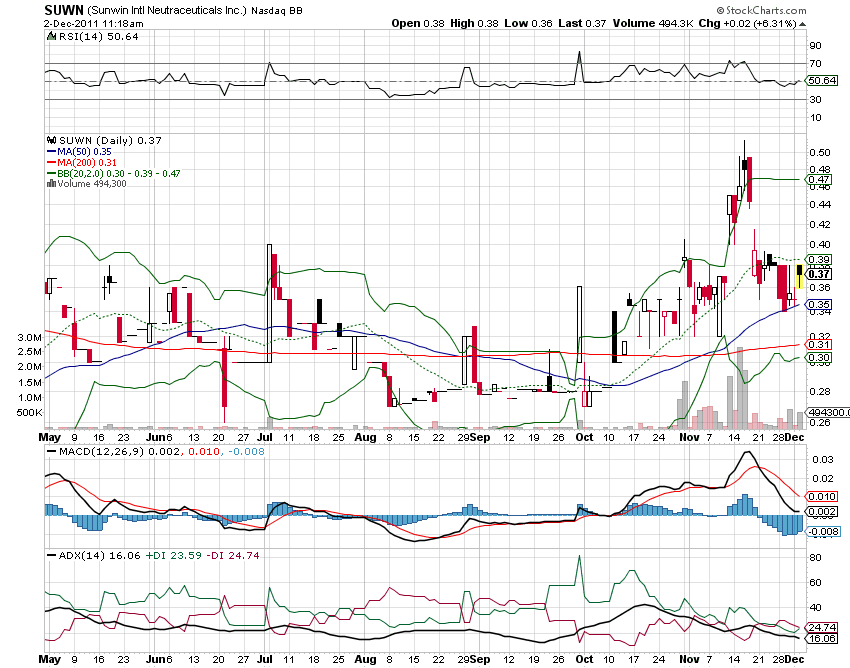850x668 pixels.
Task: Click the MACD 0.010 signal value tag
Action: tap(822, 497)
